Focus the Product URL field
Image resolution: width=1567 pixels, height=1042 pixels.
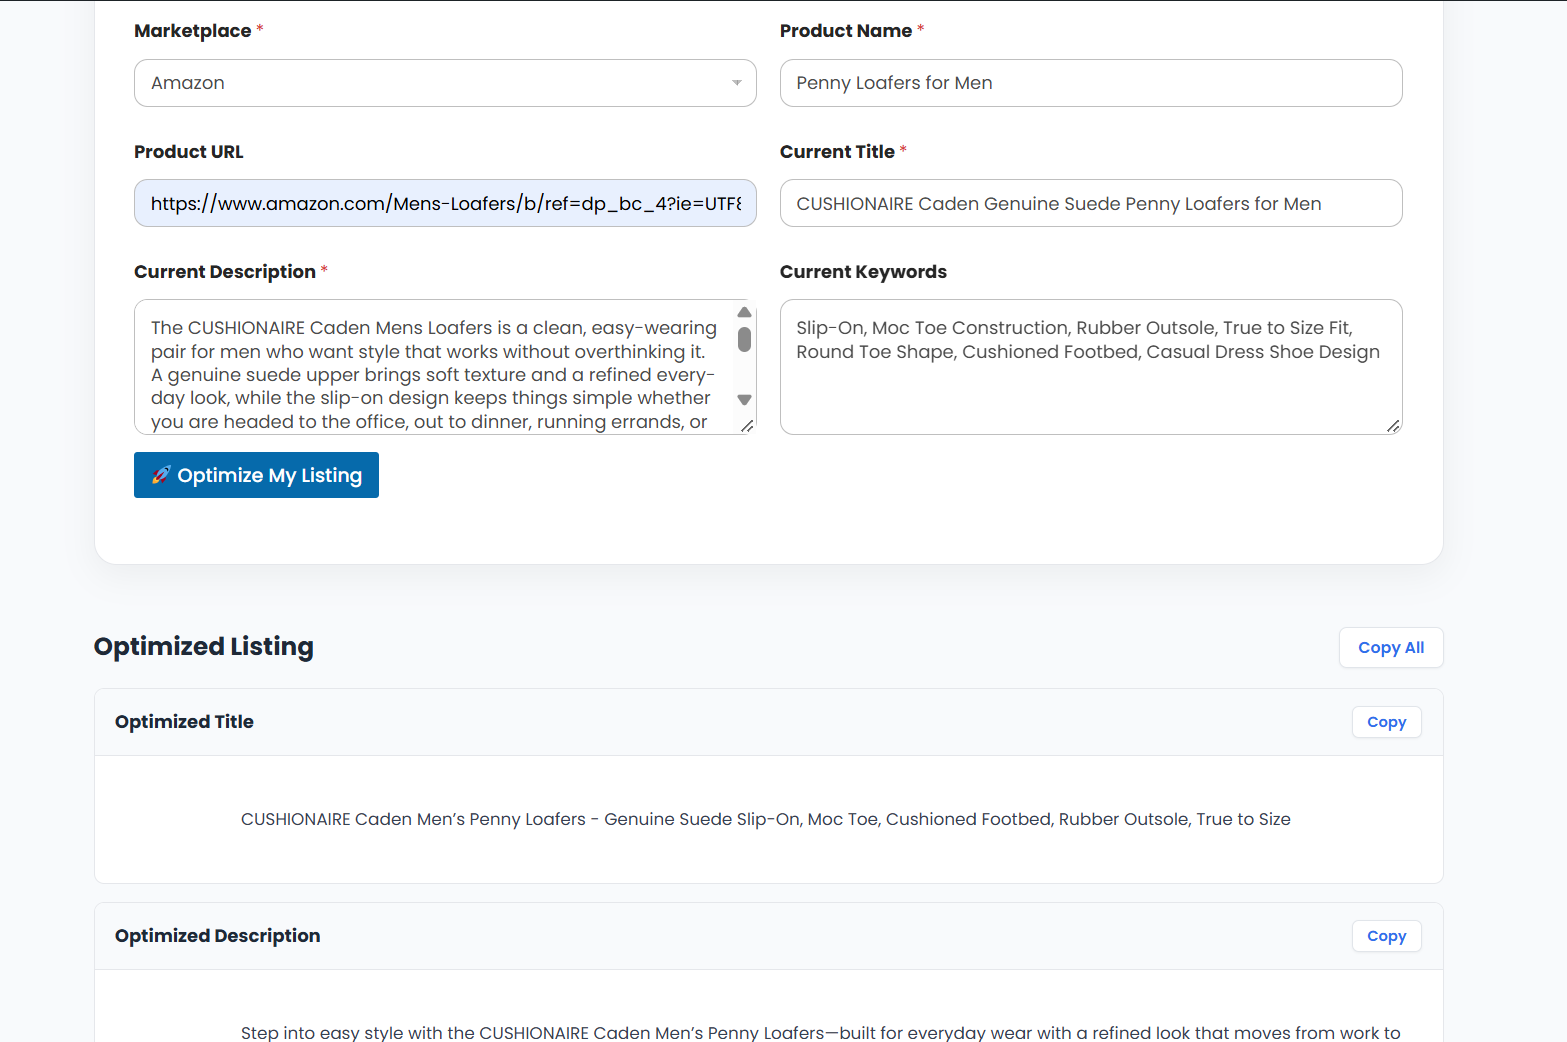pos(445,203)
